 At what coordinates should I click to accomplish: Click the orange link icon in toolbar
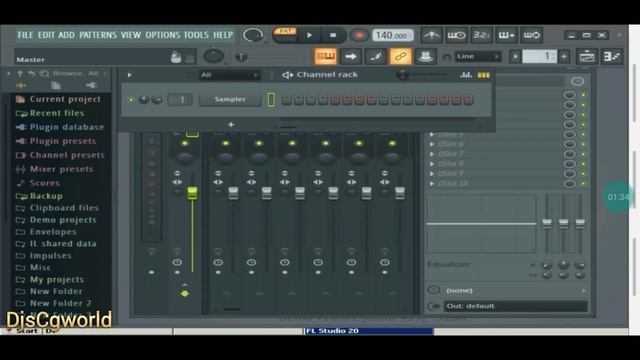[400, 56]
